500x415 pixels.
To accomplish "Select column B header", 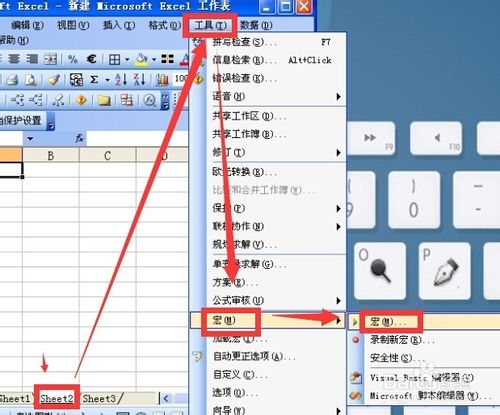I will pos(51,155).
